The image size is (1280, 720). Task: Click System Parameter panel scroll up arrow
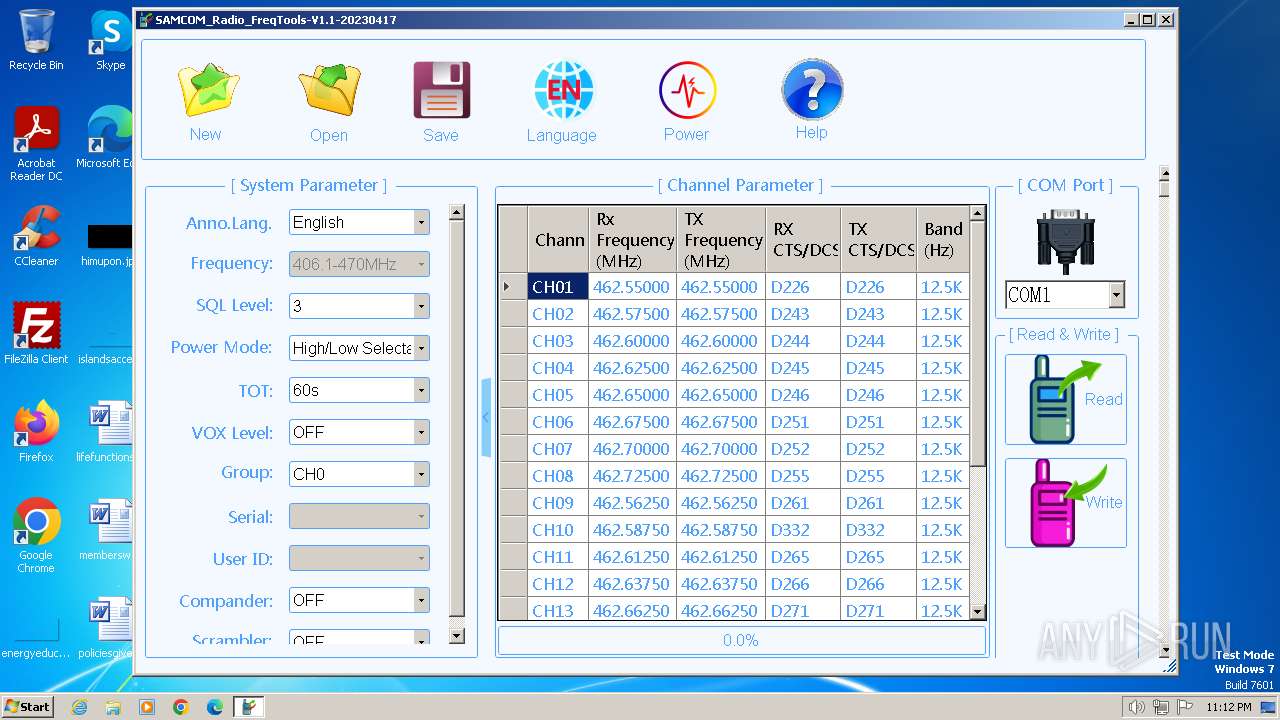[x=456, y=212]
